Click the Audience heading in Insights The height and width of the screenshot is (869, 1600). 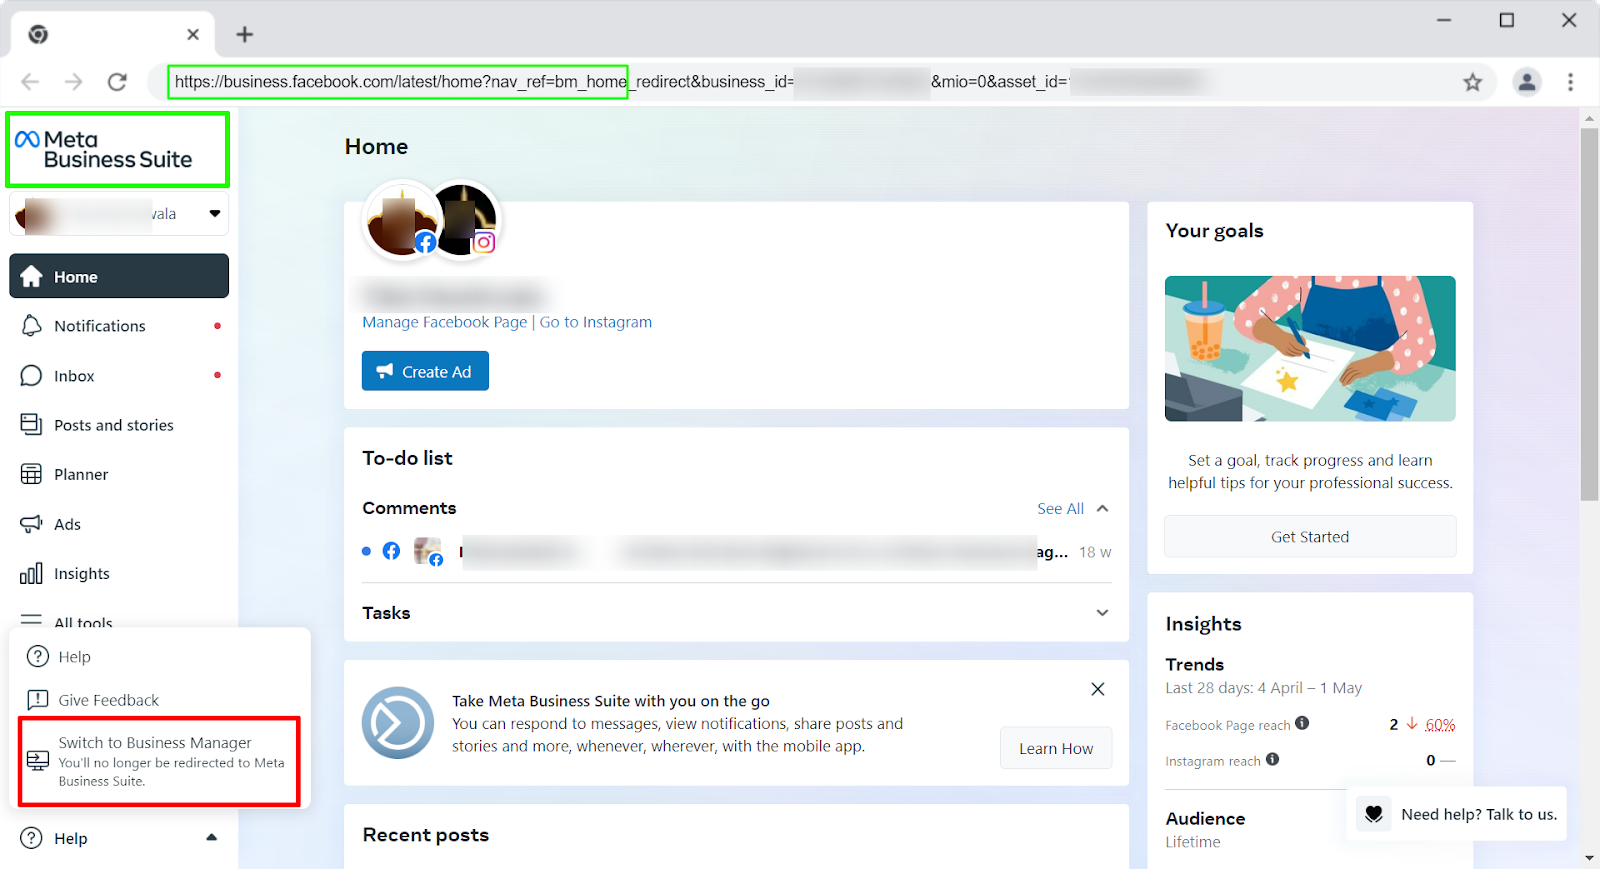coord(1205,818)
